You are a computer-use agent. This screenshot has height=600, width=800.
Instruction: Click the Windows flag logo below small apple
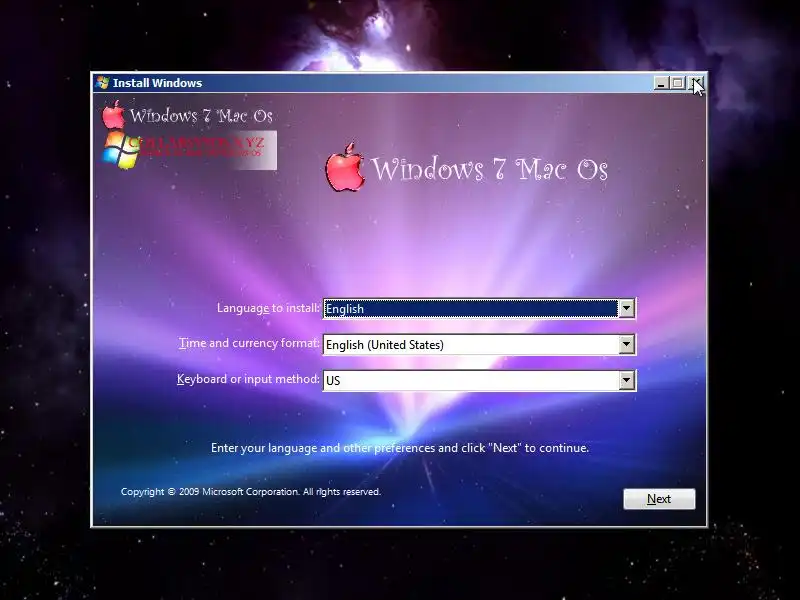(121, 150)
